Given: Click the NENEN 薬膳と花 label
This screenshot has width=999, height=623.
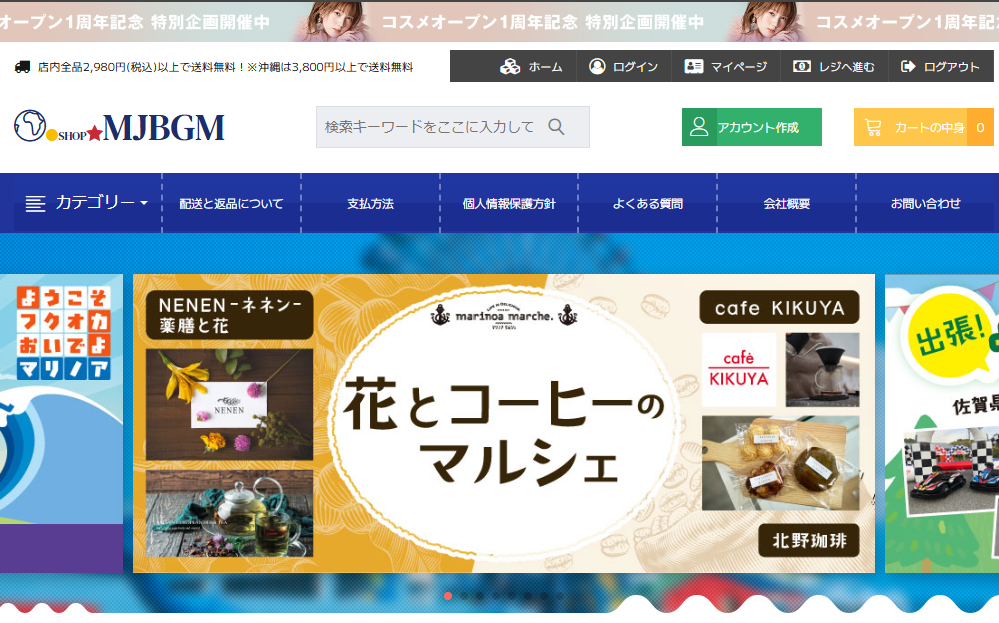Looking at the screenshot, I should (x=229, y=315).
